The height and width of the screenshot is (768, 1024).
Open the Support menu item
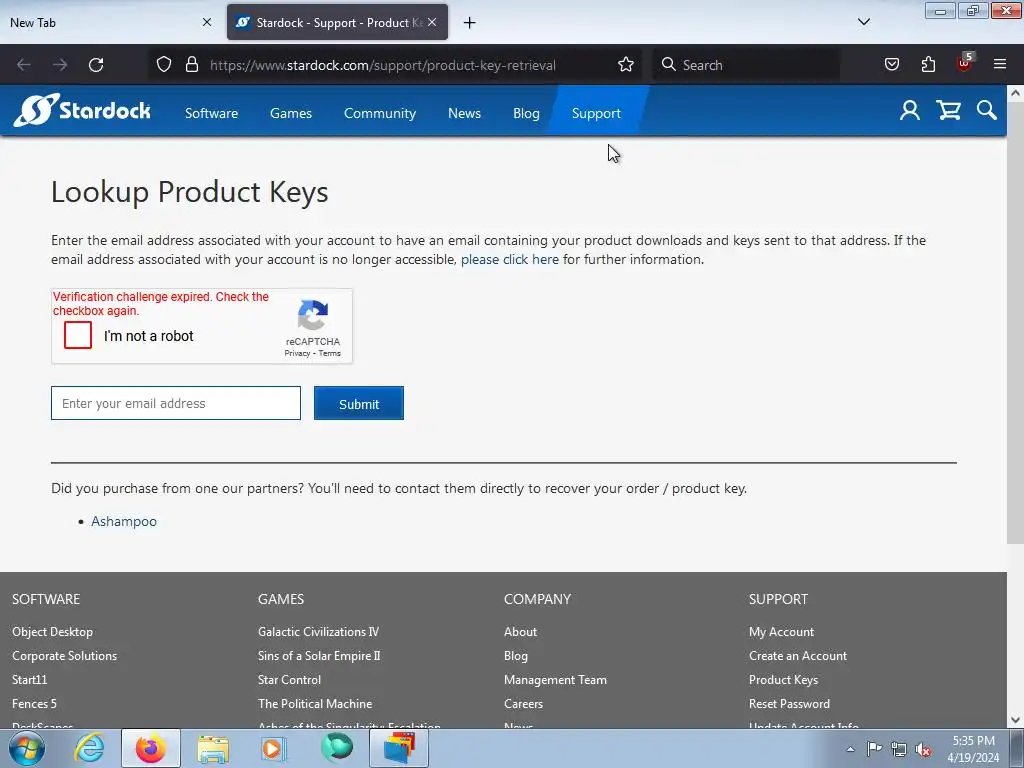[596, 113]
